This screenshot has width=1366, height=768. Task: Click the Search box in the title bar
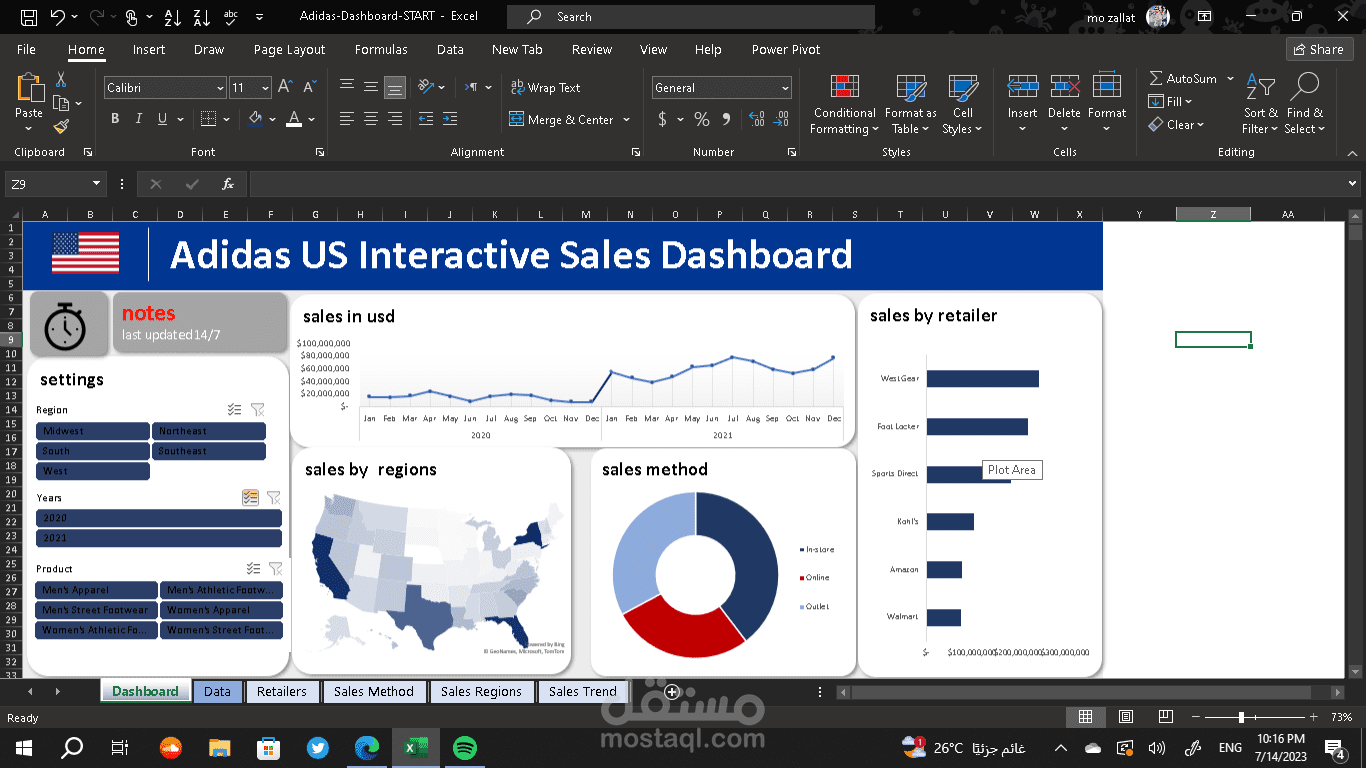690,17
